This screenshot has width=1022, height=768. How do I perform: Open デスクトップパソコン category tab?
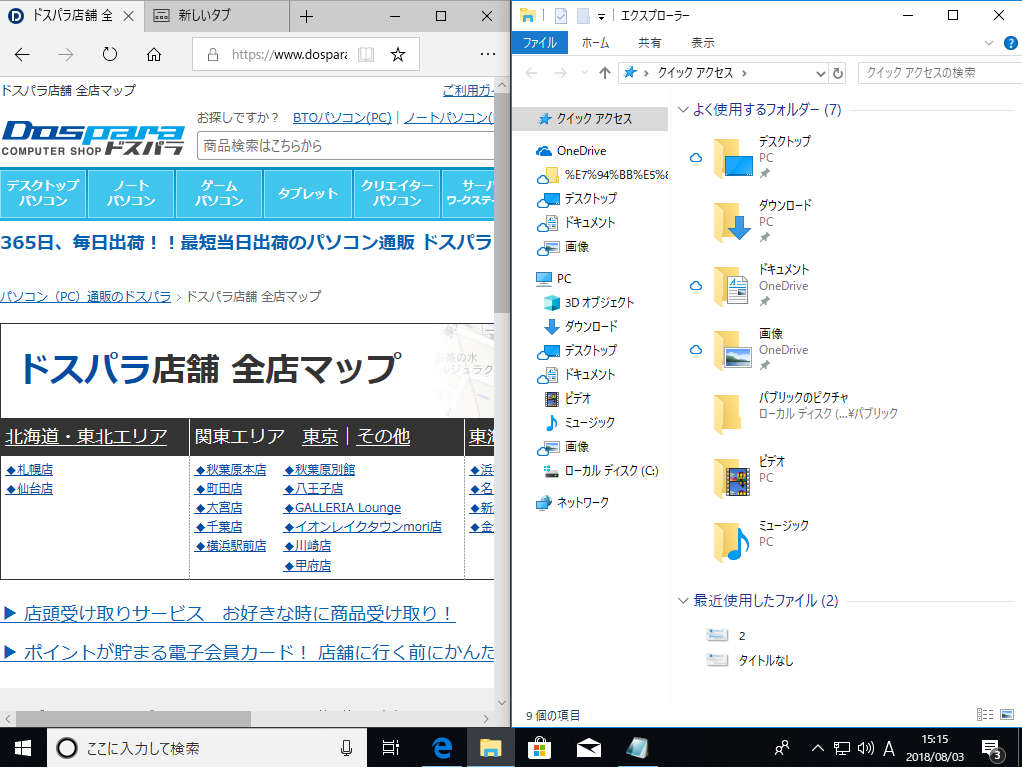[x=43, y=194]
